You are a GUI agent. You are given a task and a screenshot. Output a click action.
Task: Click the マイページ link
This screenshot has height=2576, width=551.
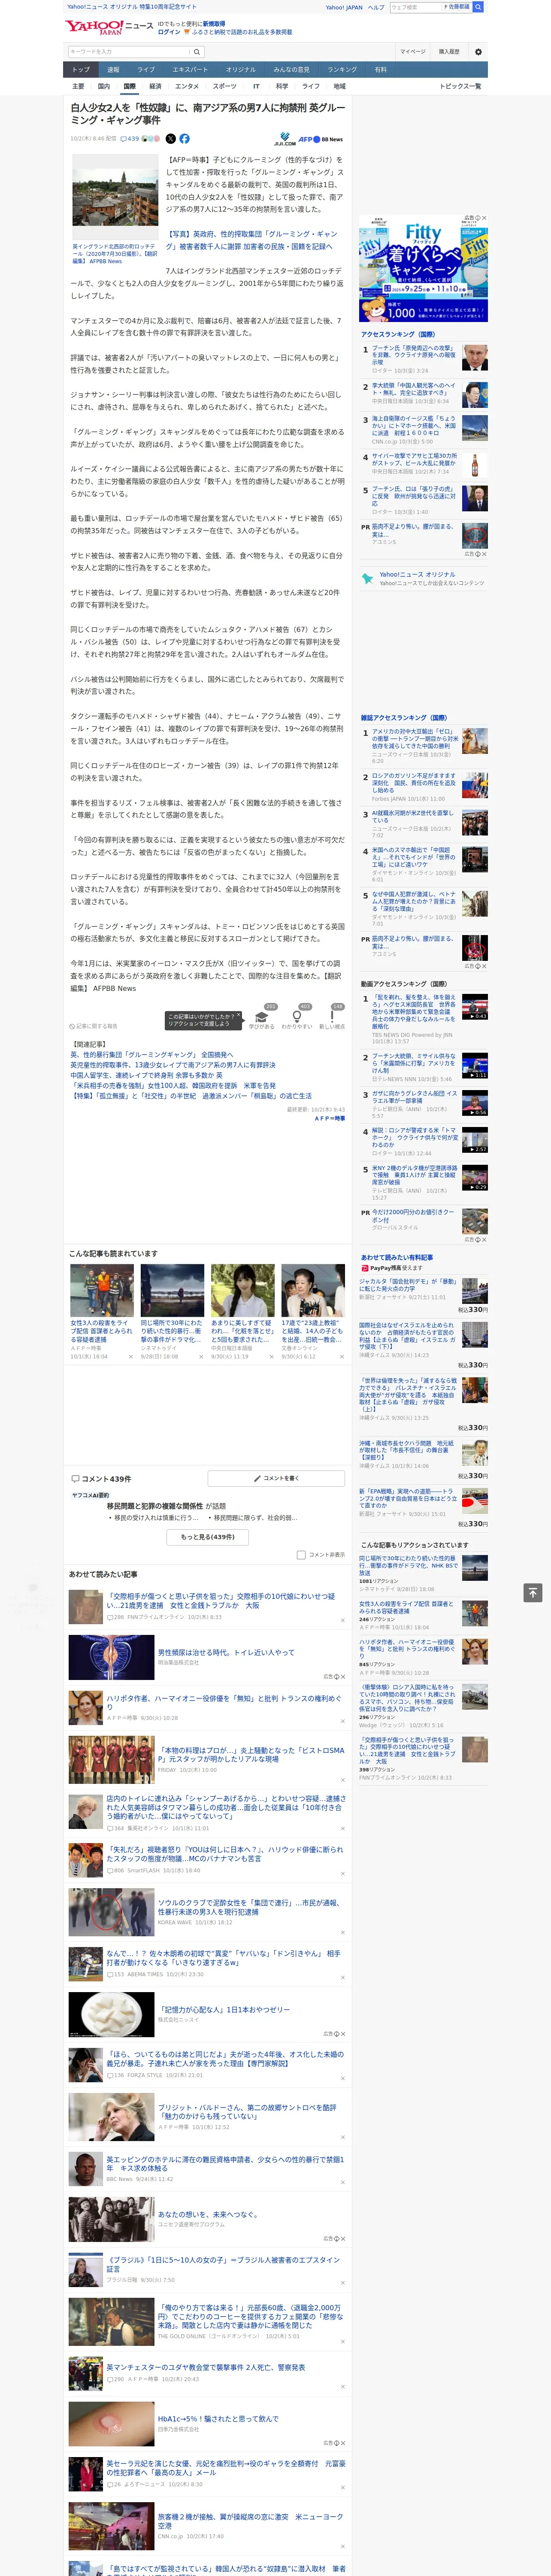pos(412,52)
